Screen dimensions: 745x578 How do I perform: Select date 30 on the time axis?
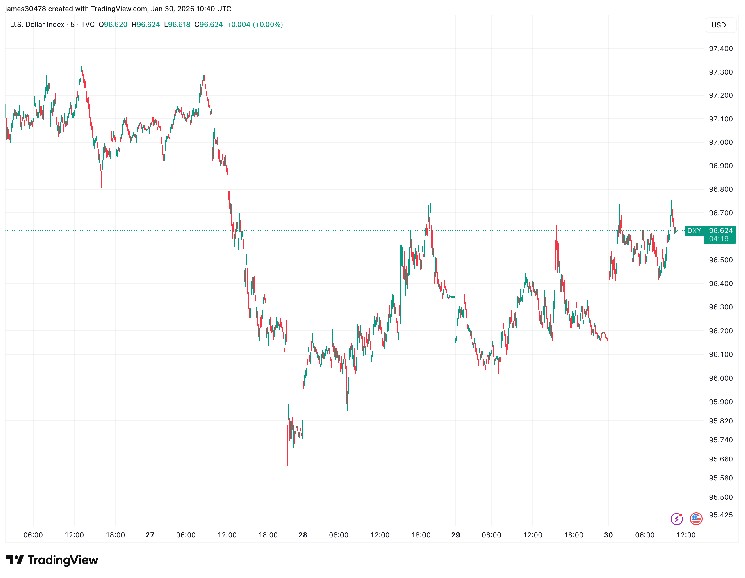(x=609, y=534)
